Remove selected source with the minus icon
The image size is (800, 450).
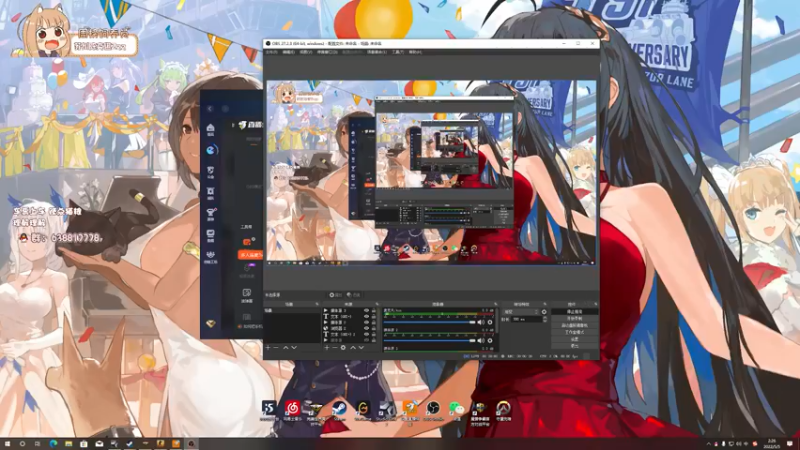pos(335,347)
